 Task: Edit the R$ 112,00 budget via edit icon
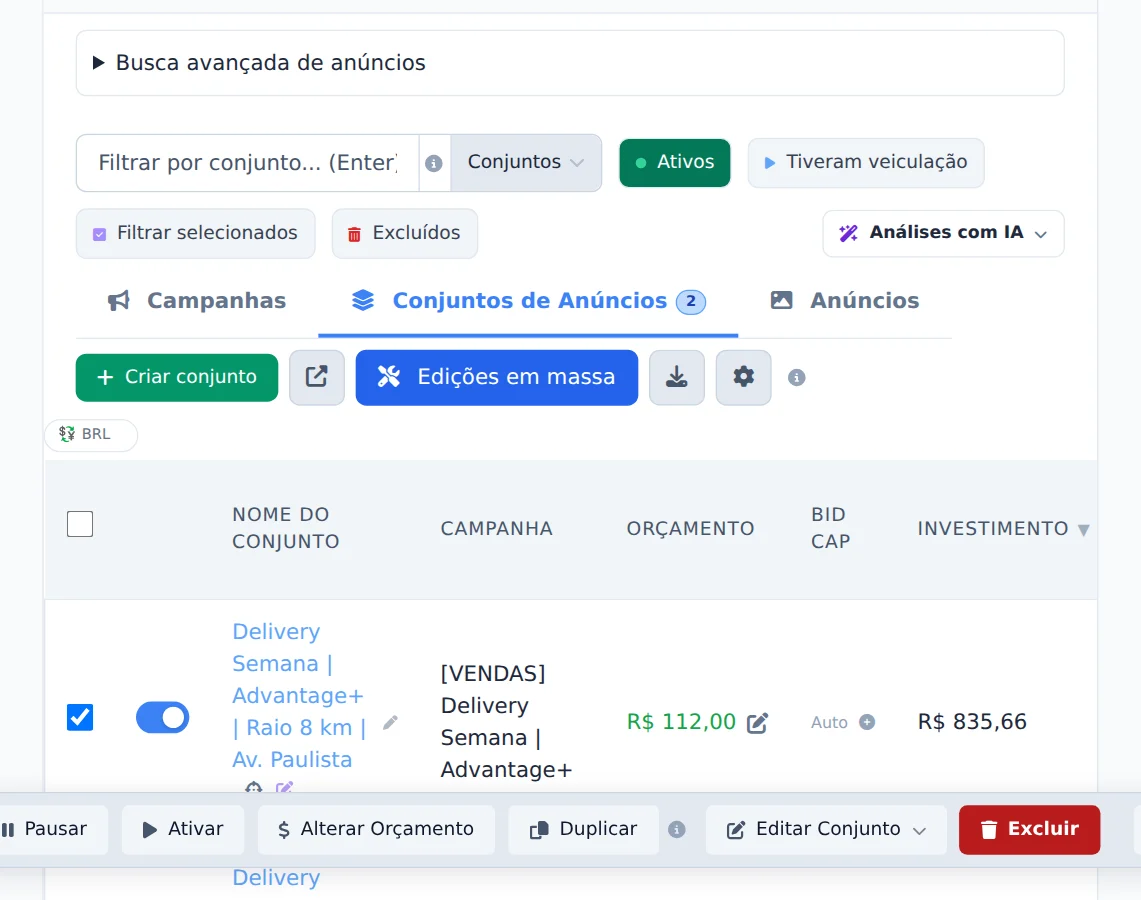pyautogui.click(x=758, y=722)
